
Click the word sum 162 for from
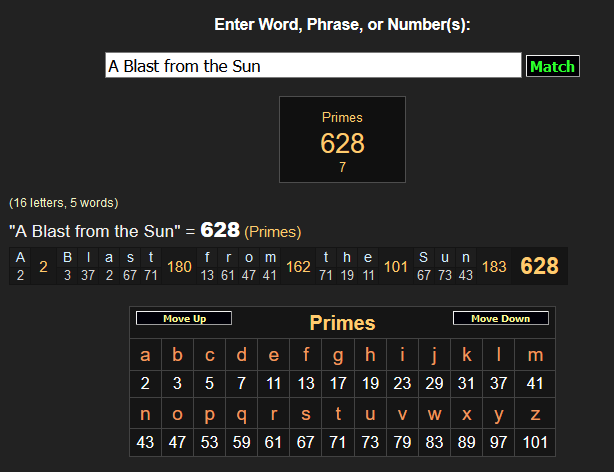(298, 267)
